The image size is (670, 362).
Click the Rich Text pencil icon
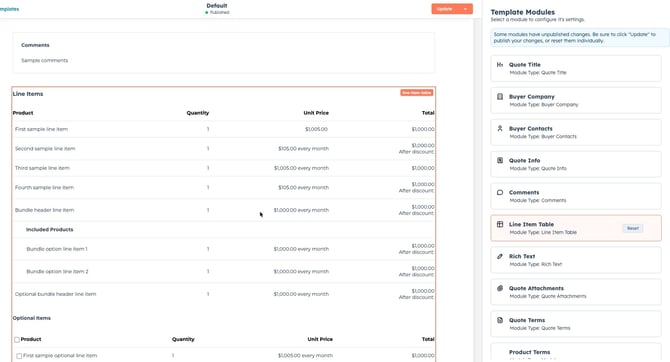[500, 256]
